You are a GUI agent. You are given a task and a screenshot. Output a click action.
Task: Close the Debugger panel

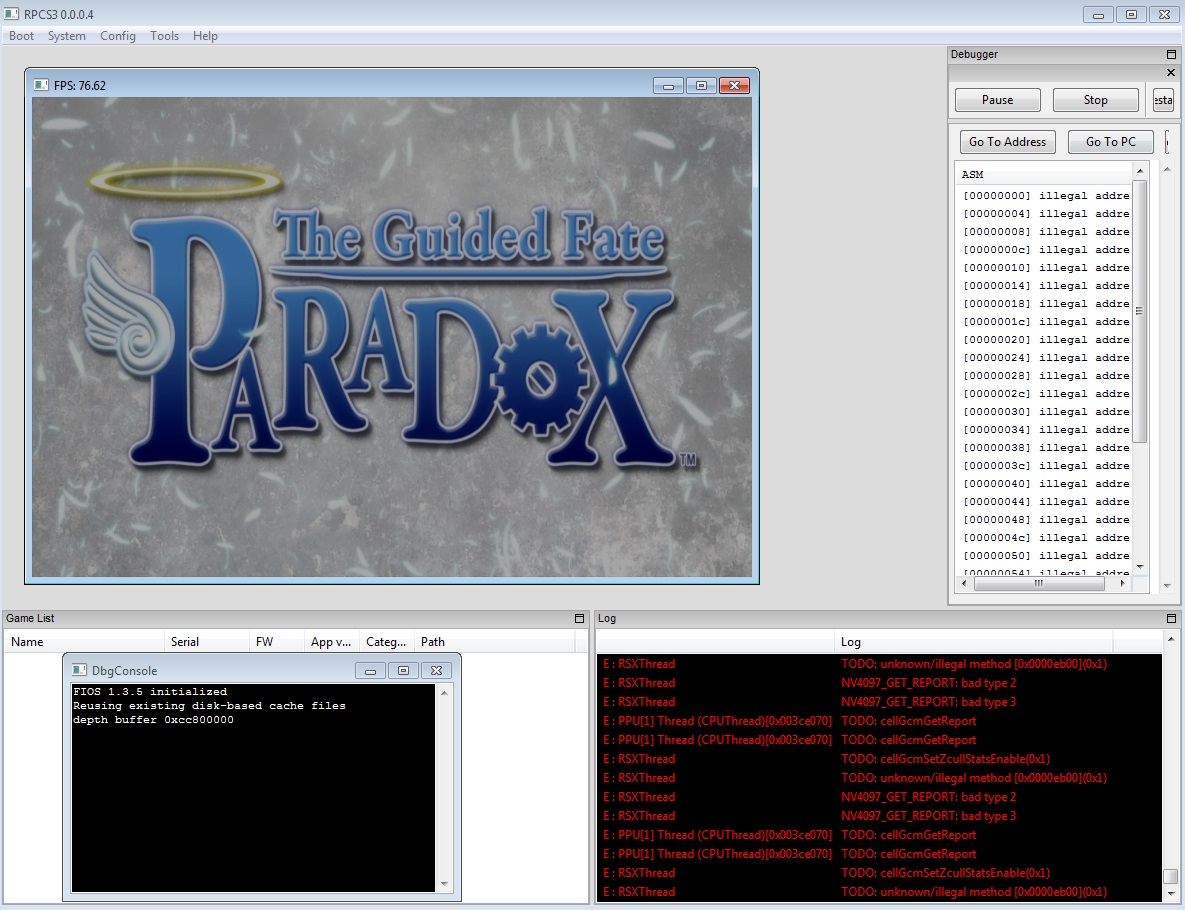(x=1171, y=73)
